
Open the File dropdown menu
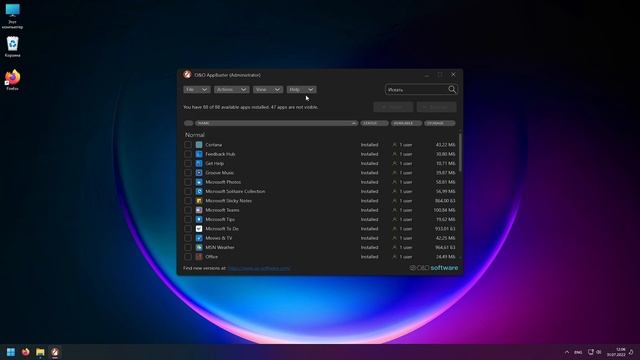[197, 89]
